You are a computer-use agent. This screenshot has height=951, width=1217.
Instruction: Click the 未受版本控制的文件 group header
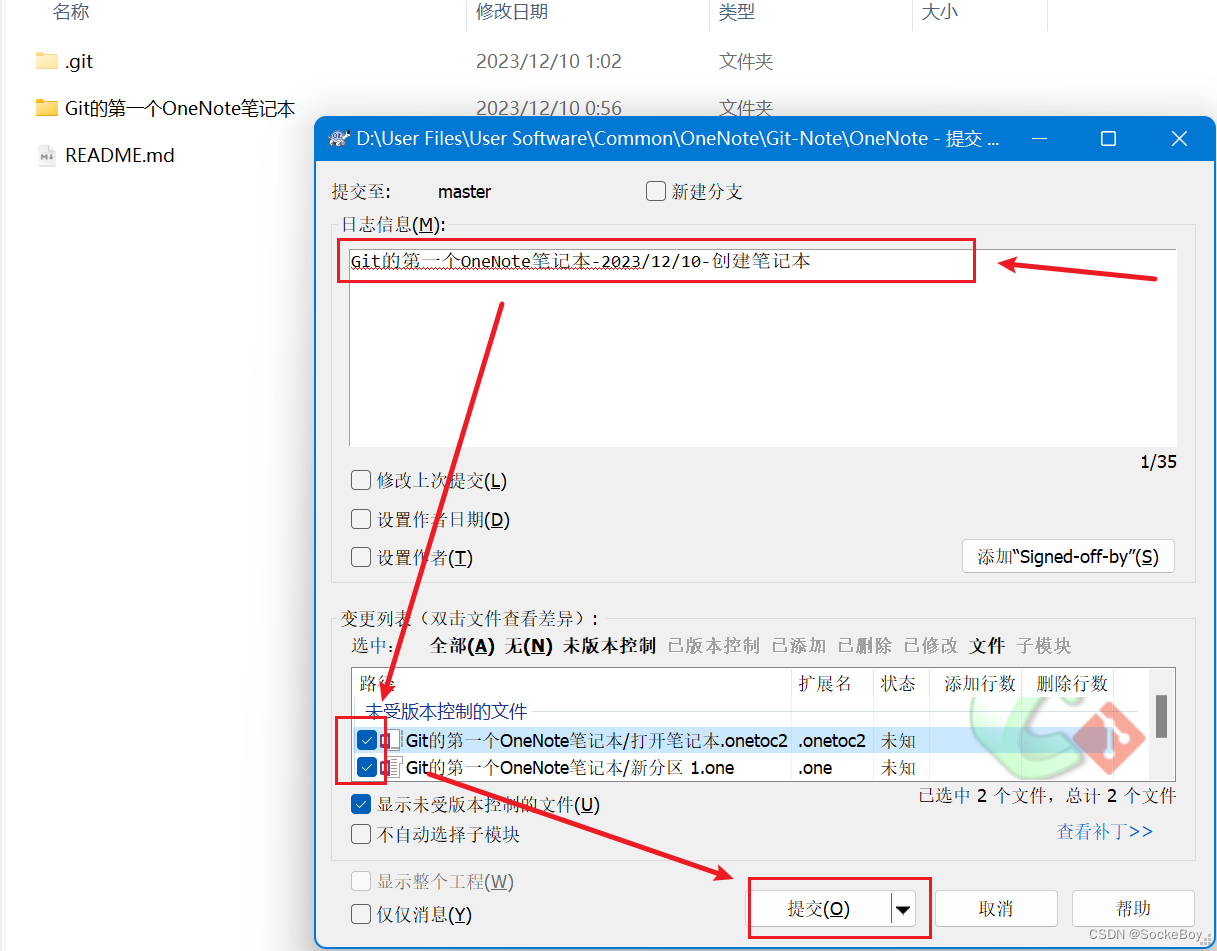pyautogui.click(x=445, y=712)
